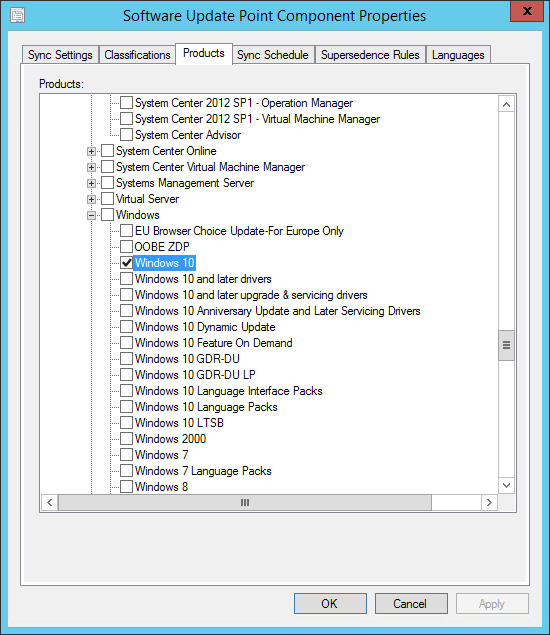Click the horizontal scrollbar left arrow

50,503
